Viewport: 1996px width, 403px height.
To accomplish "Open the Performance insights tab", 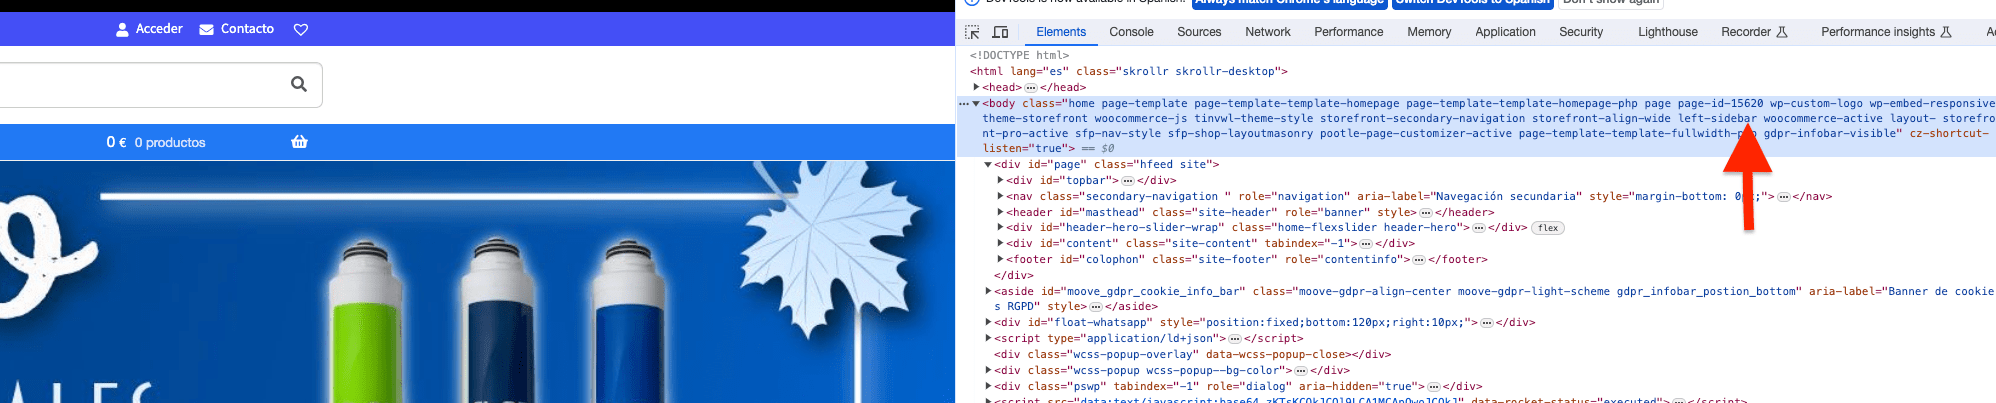I will 1886,32.
